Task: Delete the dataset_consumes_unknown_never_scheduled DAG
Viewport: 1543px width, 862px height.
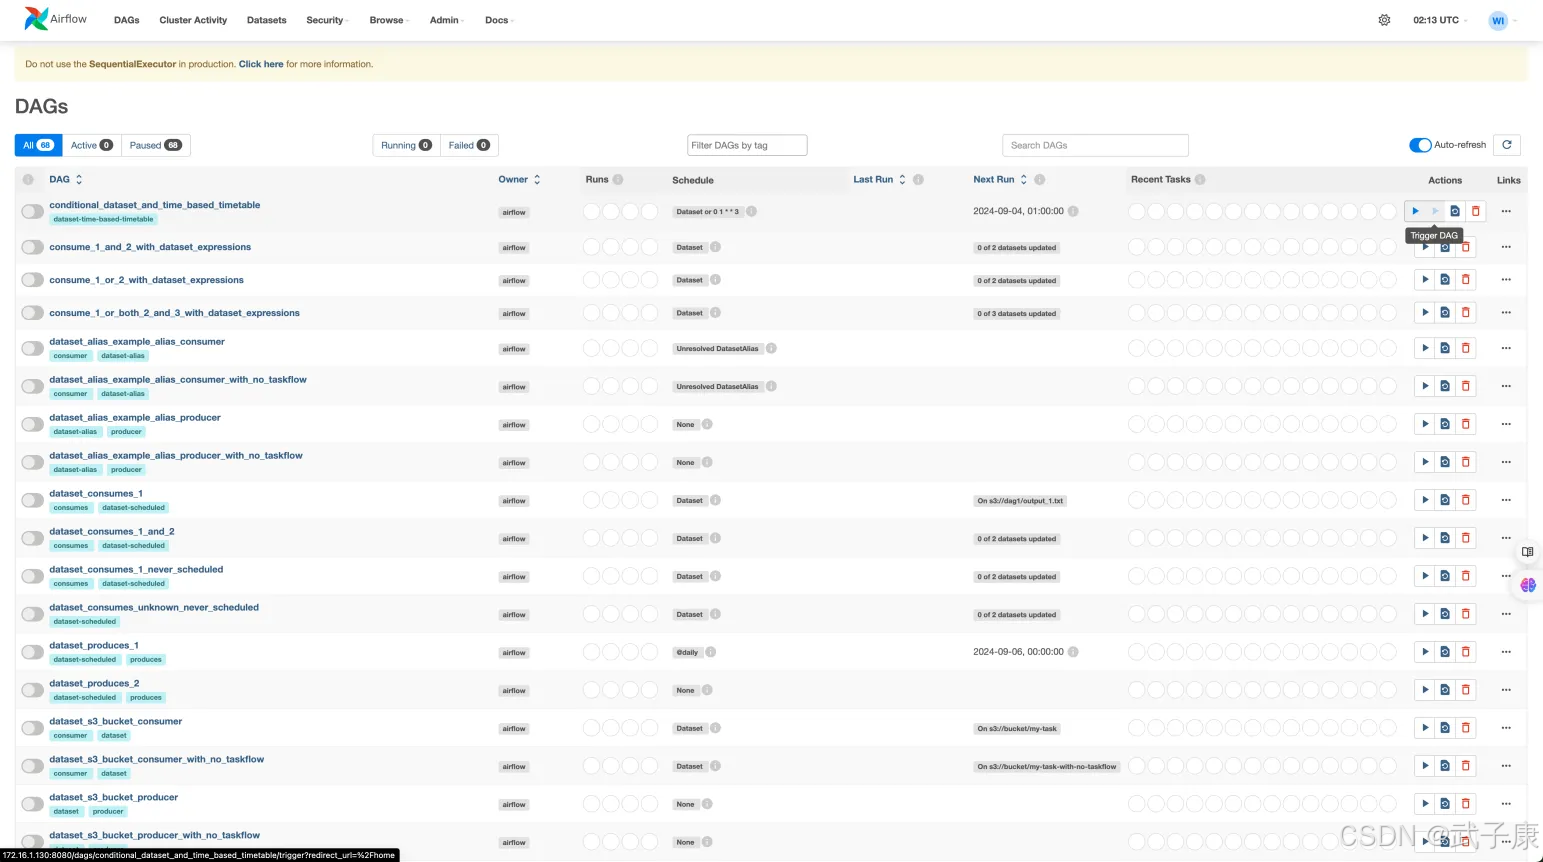Action: pos(1466,614)
